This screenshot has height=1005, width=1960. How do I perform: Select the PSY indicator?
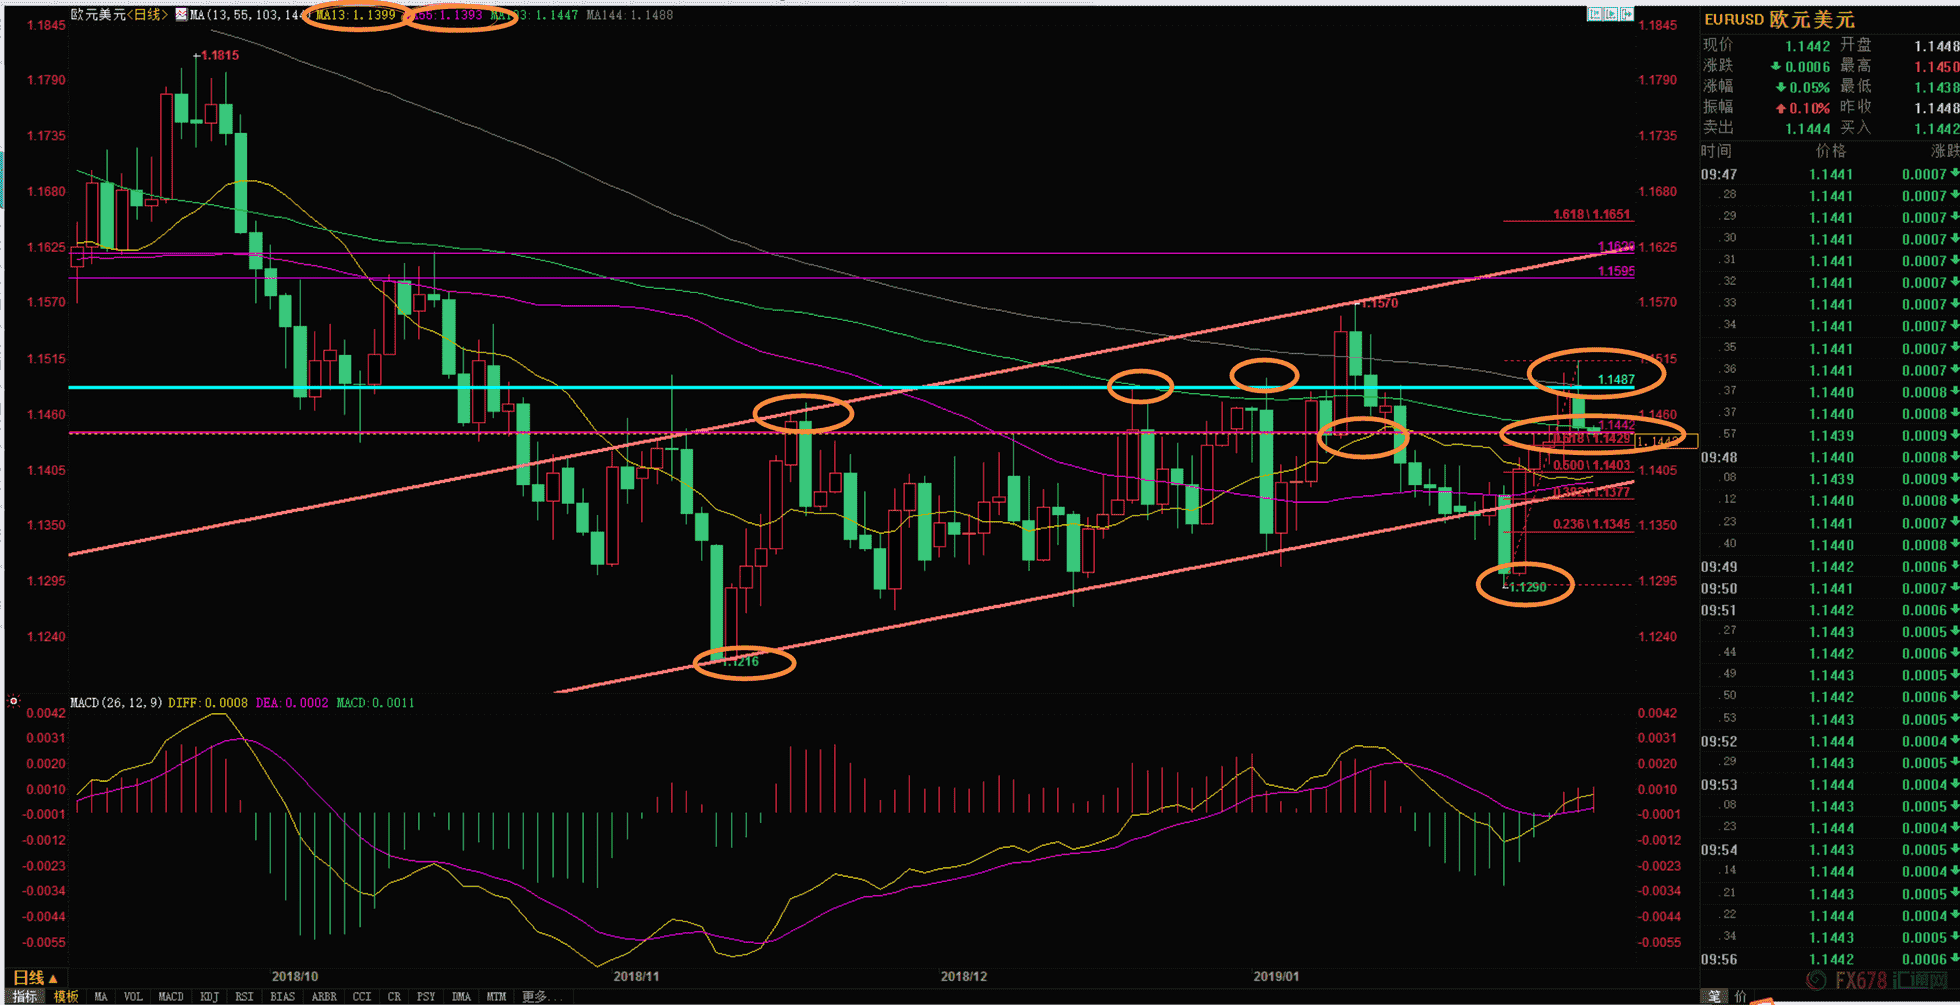[x=426, y=997]
